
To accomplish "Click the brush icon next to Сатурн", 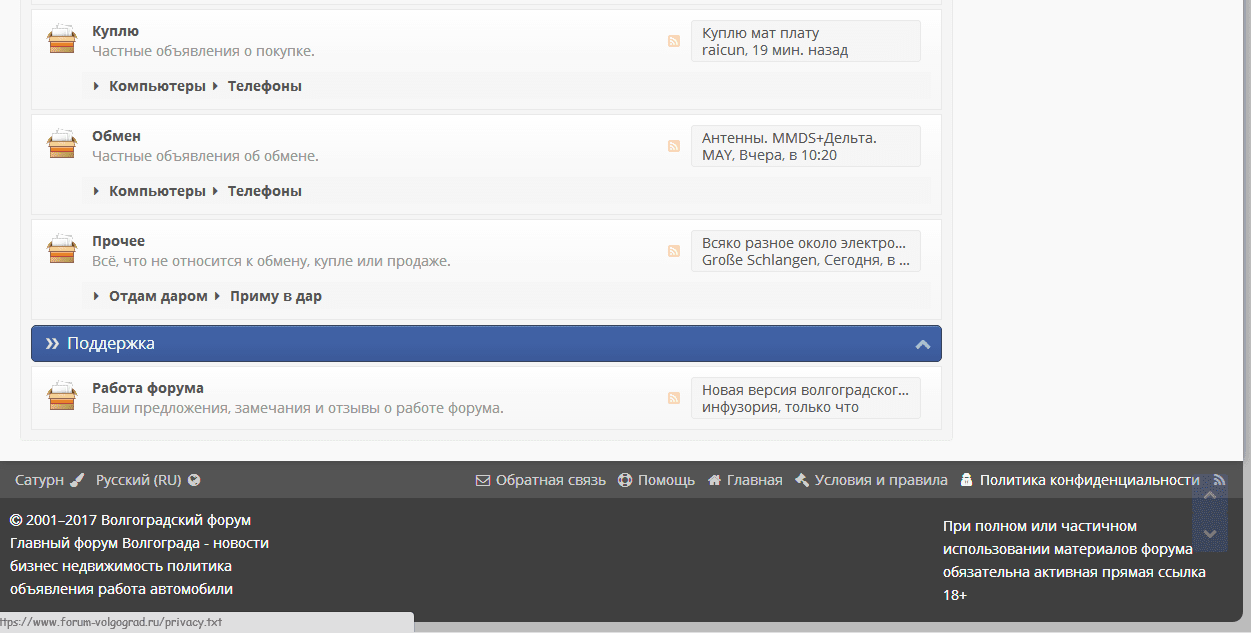I will [77, 480].
